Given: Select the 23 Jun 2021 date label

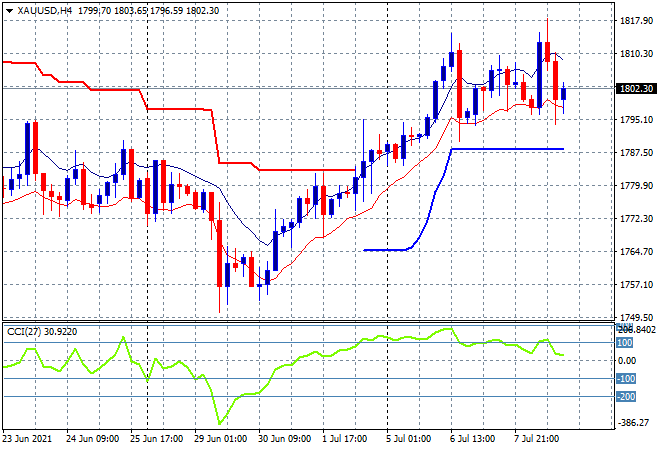Looking at the screenshot, I should click(x=27, y=439).
